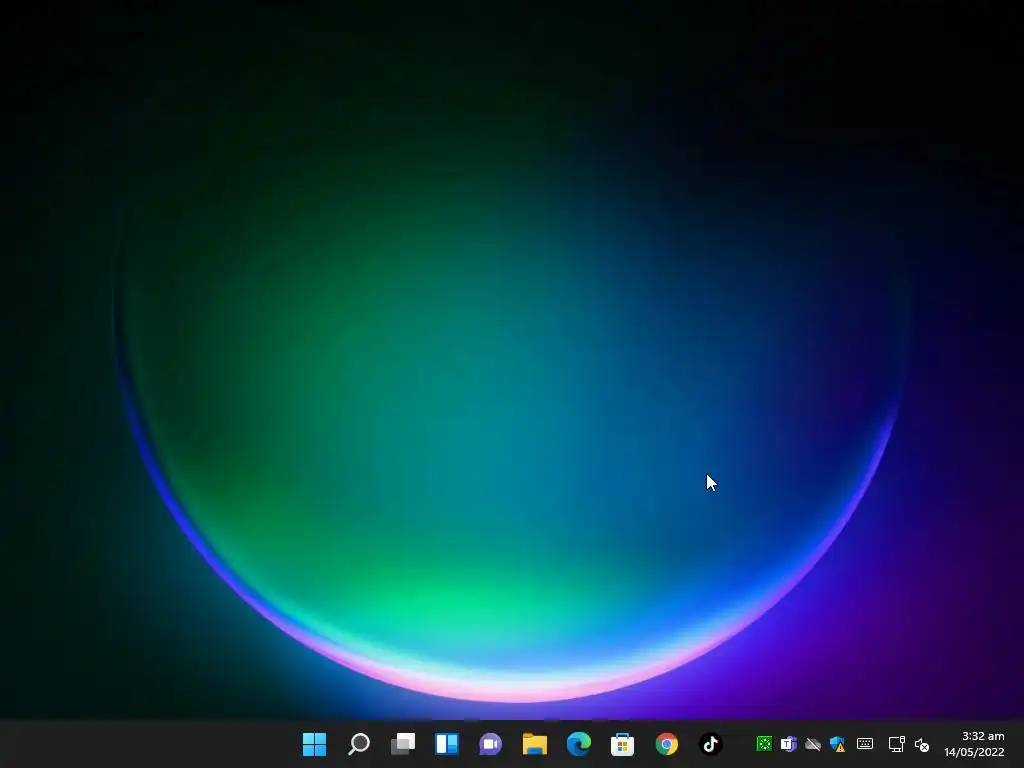Open the Widgets panel icon
The width and height of the screenshot is (1024, 768).
(447, 744)
